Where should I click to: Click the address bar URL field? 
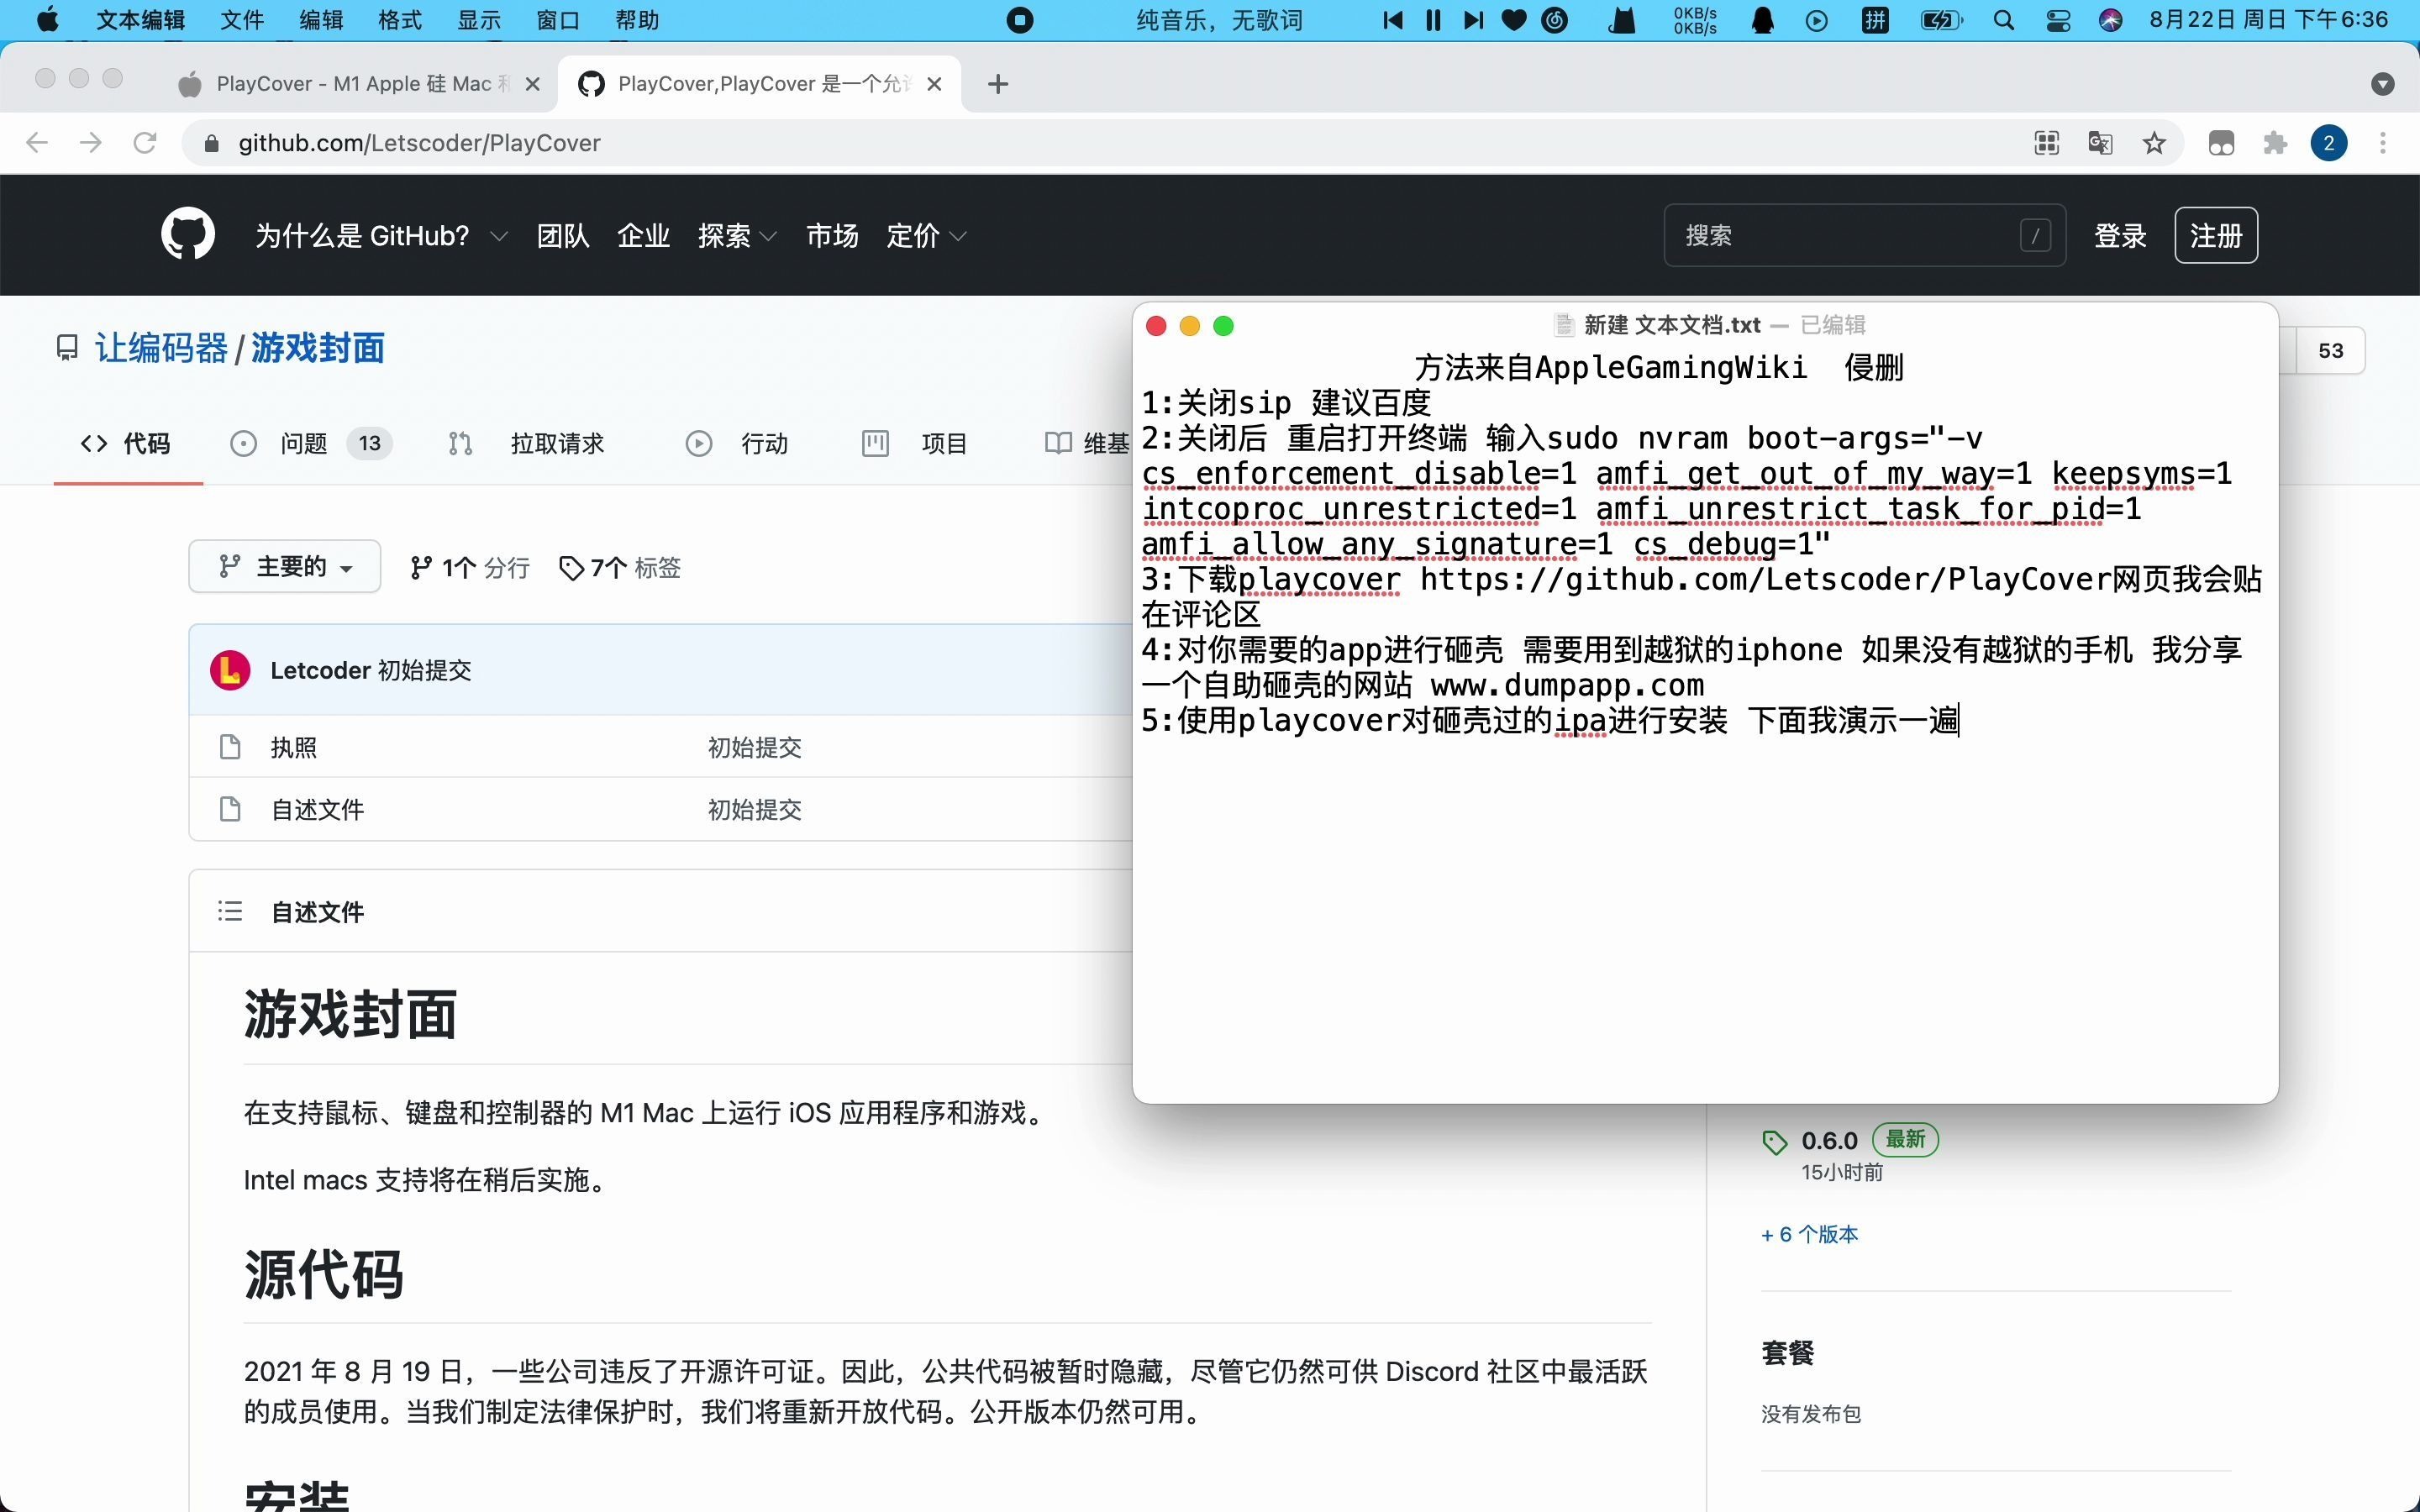pos(1100,143)
